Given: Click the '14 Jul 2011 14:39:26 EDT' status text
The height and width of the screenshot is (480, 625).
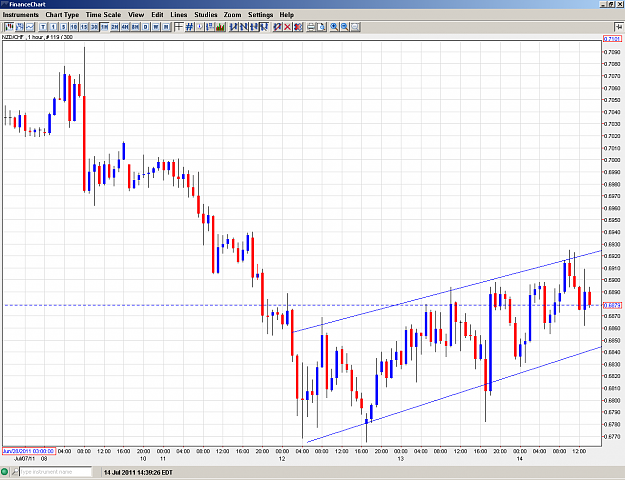Looking at the screenshot, I should coord(138,472).
